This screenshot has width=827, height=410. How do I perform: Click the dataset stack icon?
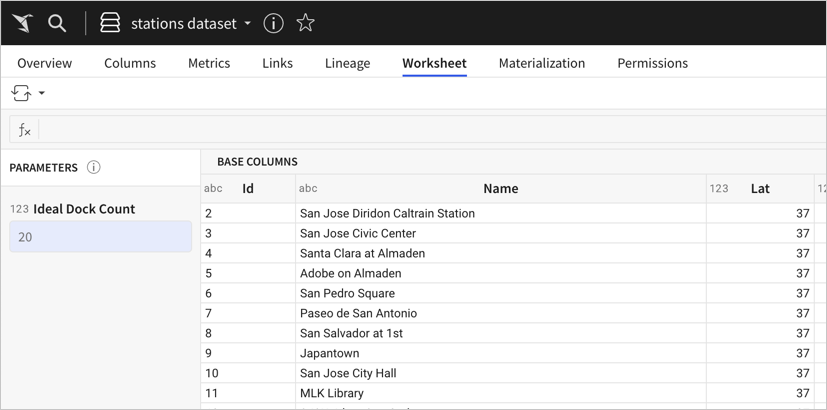pos(110,23)
